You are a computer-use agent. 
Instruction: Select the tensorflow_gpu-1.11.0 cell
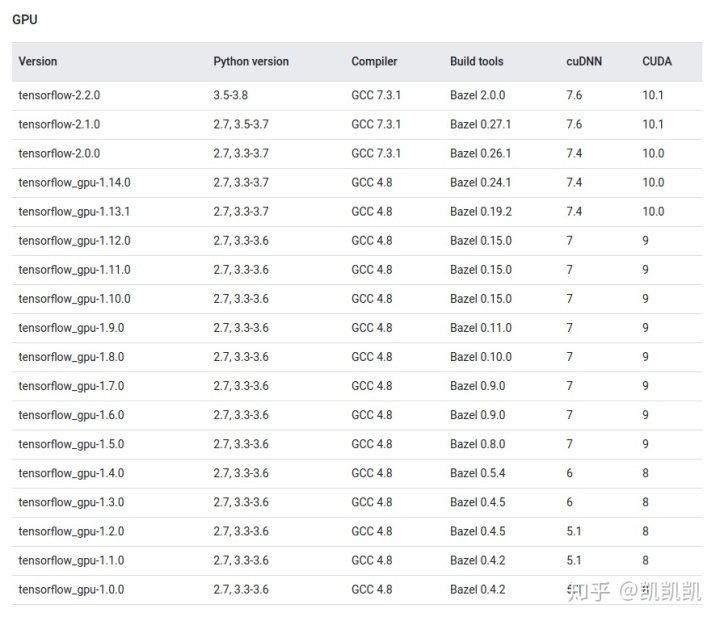[x=74, y=270]
